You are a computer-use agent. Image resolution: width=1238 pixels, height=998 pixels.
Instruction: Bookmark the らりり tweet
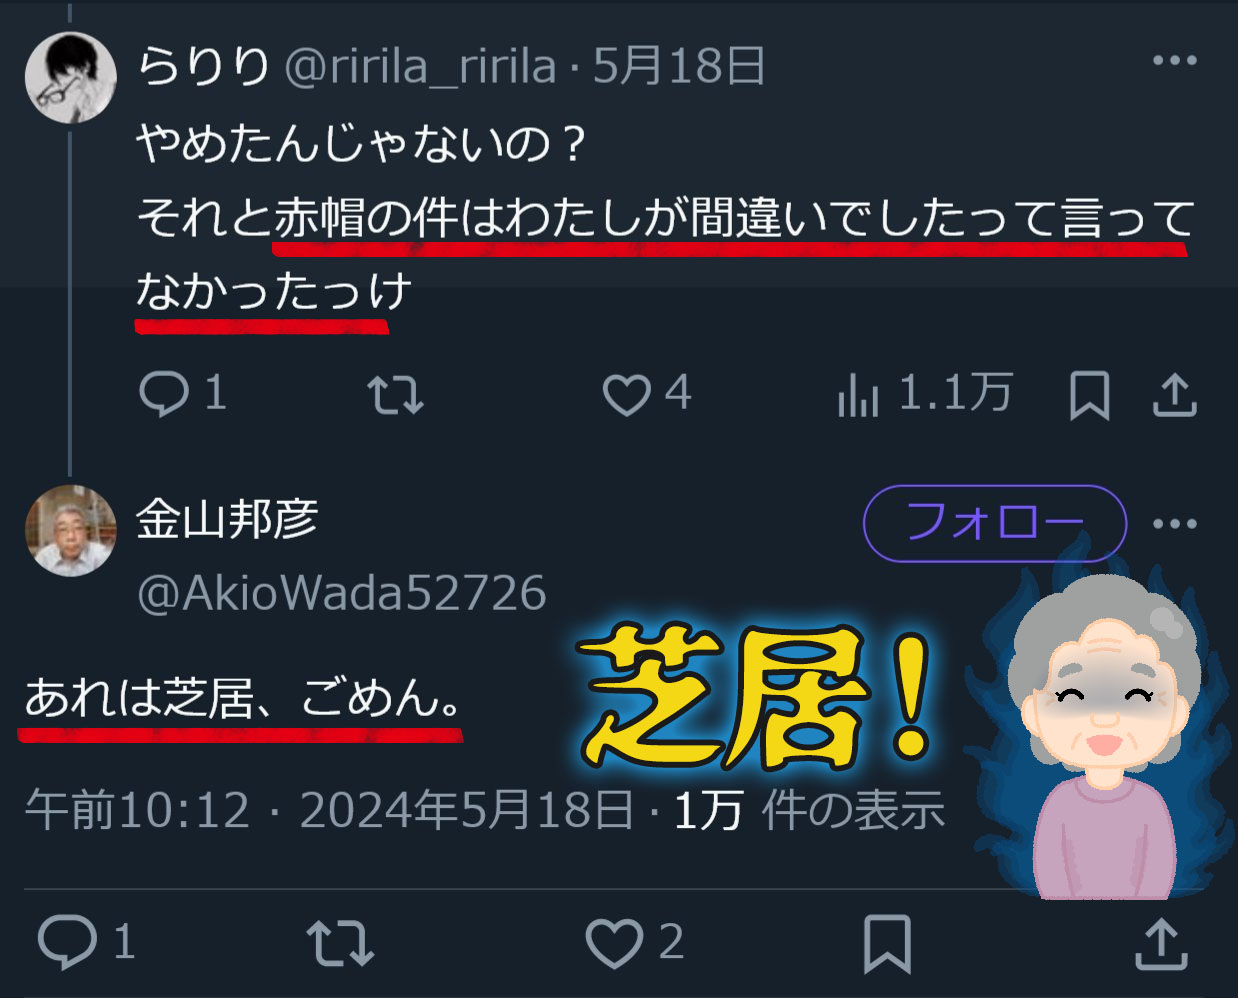(1089, 394)
